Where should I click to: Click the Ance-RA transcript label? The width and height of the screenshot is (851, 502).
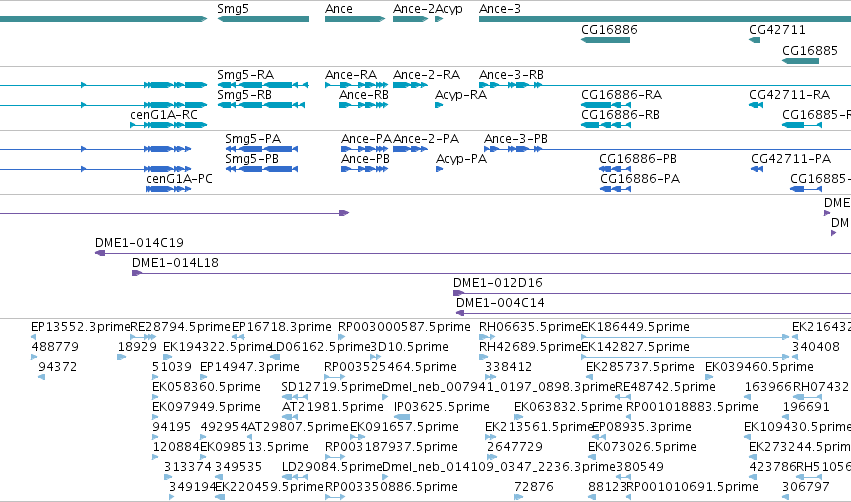click(x=351, y=75)
